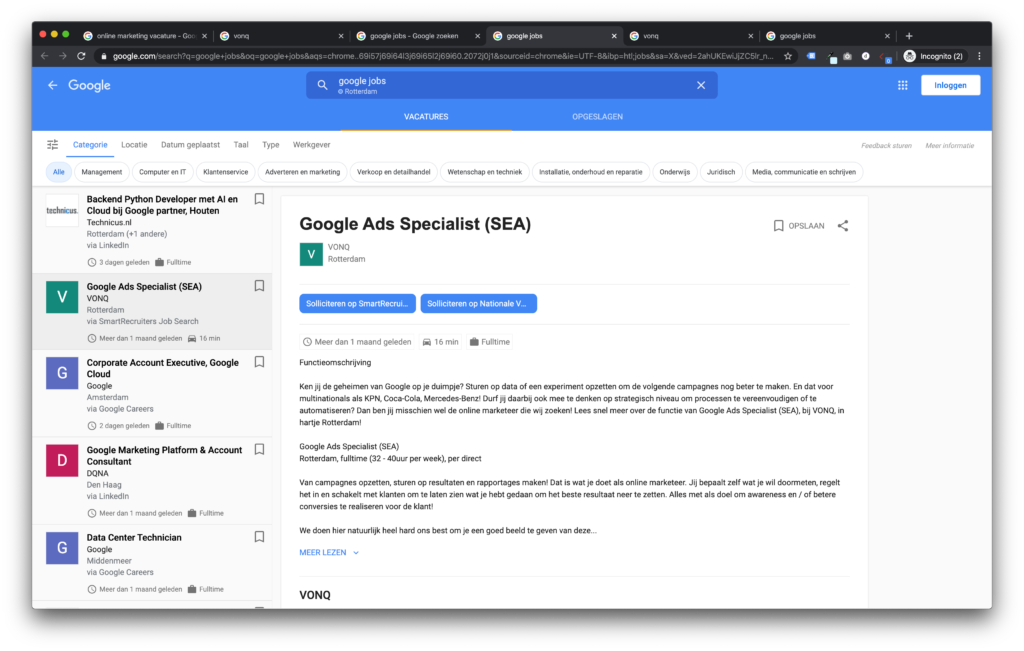Image resolution: width=1024 pixels, height=651 pixels.
Task: Bookmark this page with the star
Action: (788, 56)
